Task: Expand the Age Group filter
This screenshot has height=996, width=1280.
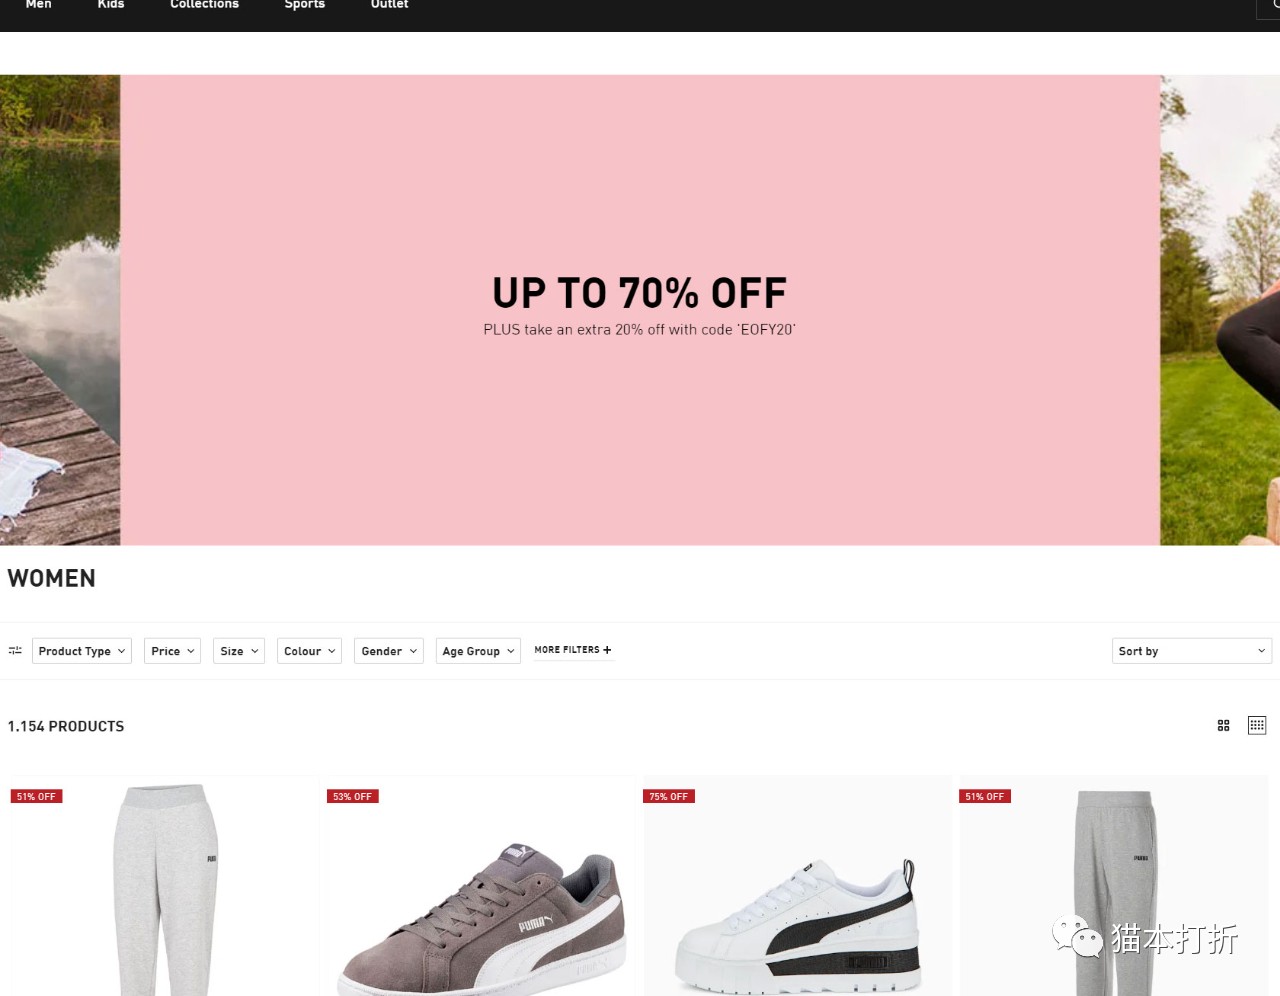Action: (478, 651)
